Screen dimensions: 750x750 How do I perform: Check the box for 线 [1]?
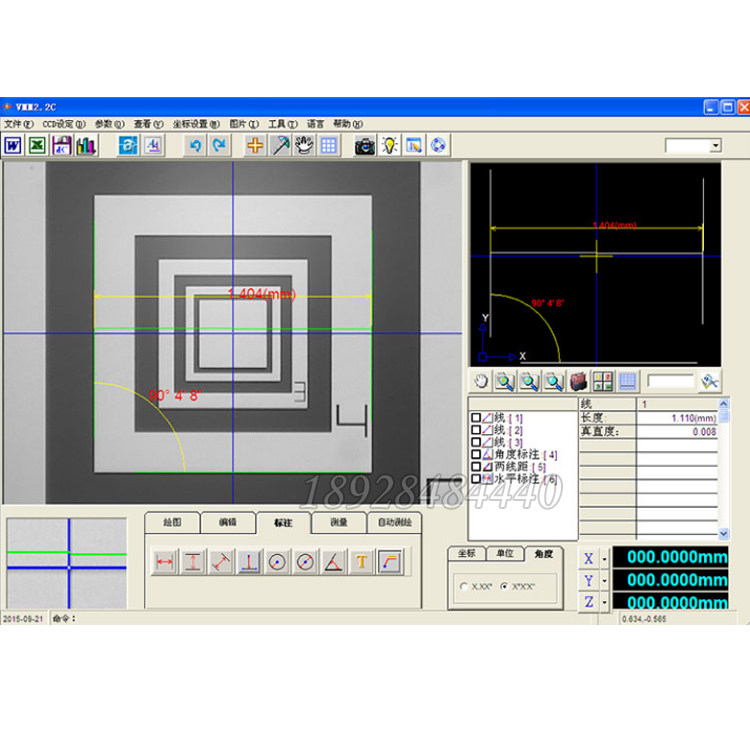coord(476,418)
